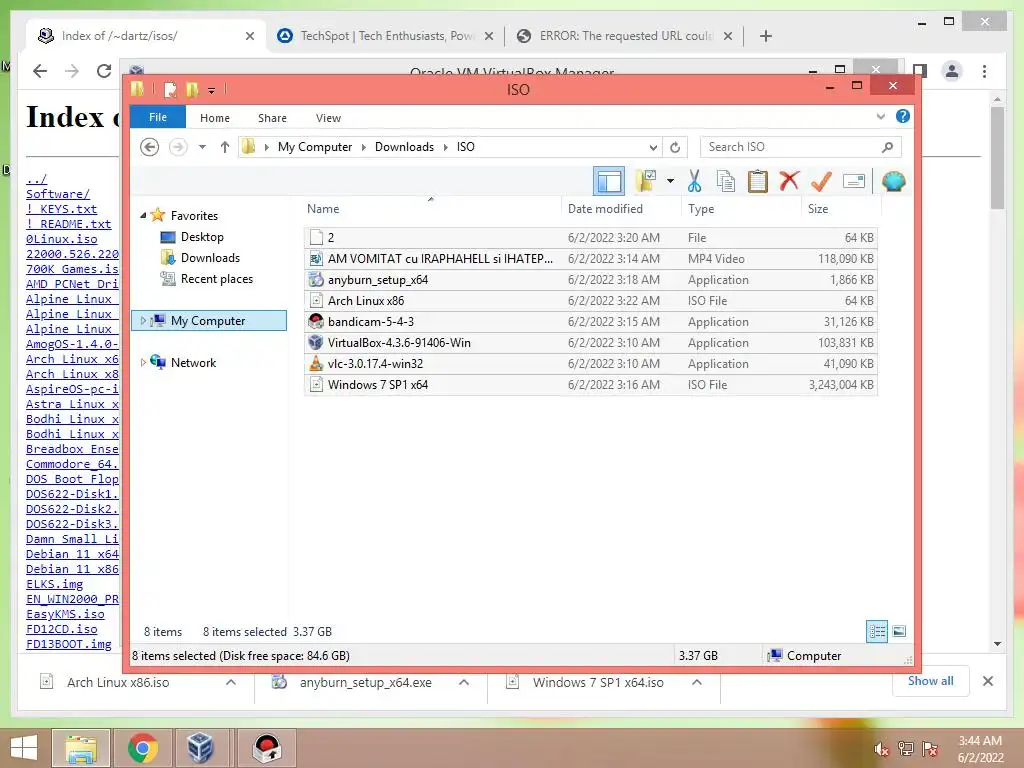Toggle the navigation pane toolbar icon

pos(609,182)
